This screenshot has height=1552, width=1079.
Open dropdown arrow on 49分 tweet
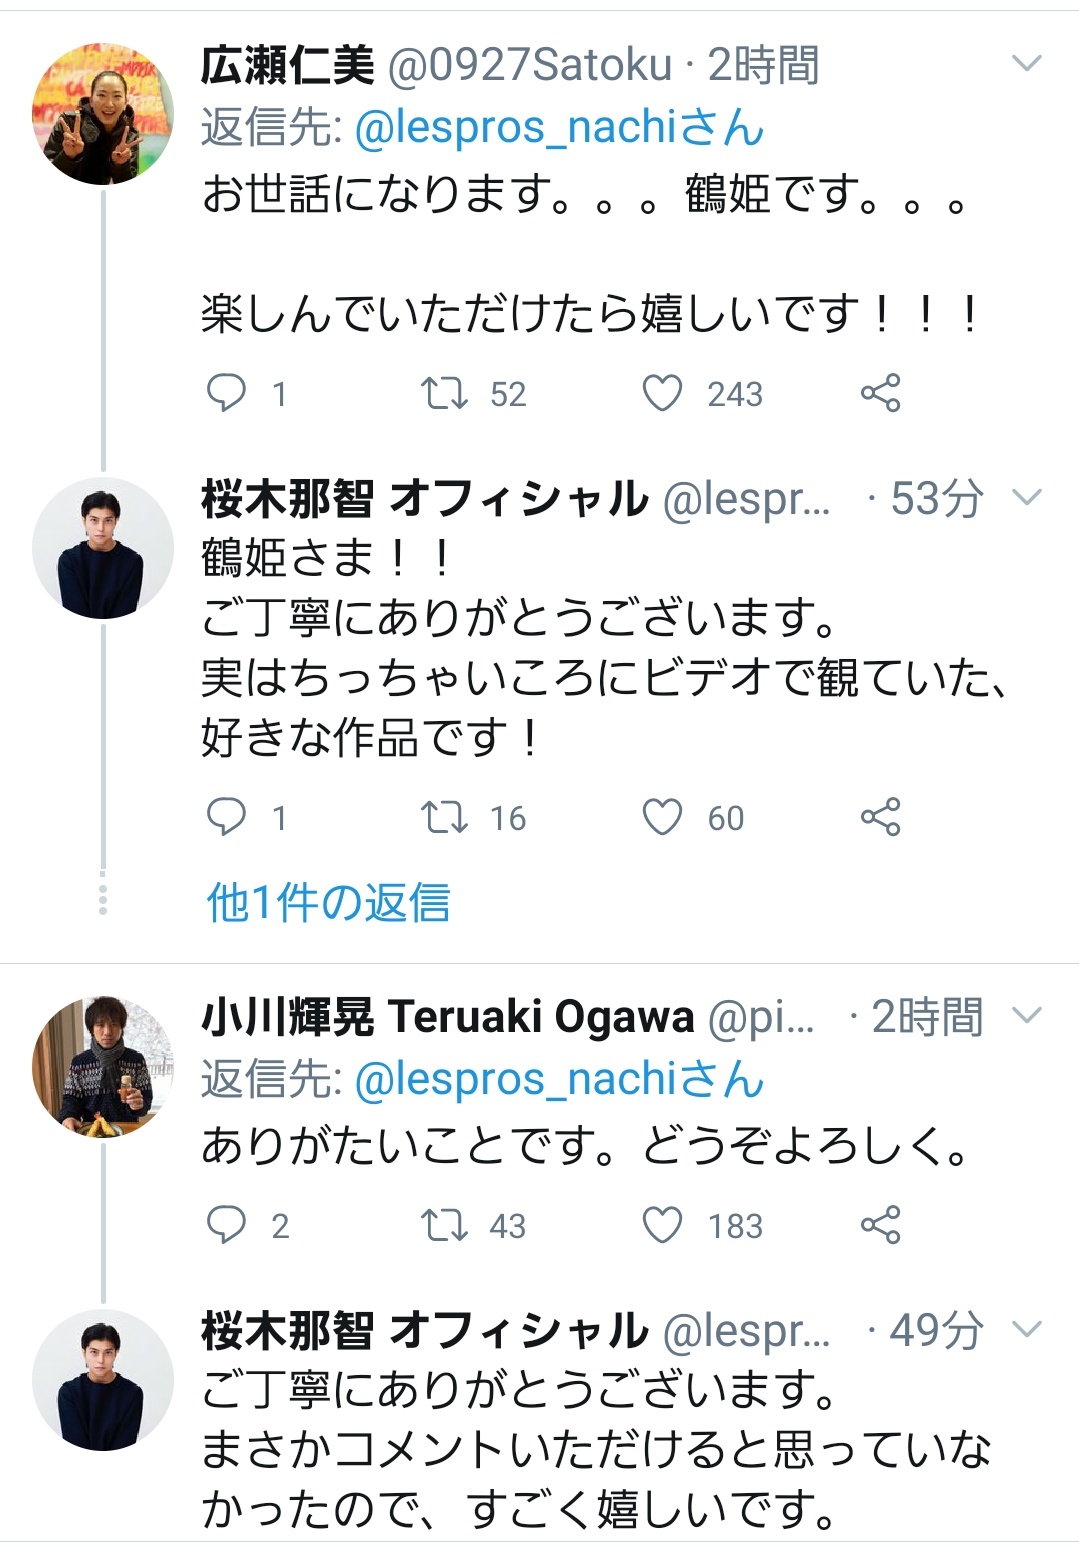1027,1329
